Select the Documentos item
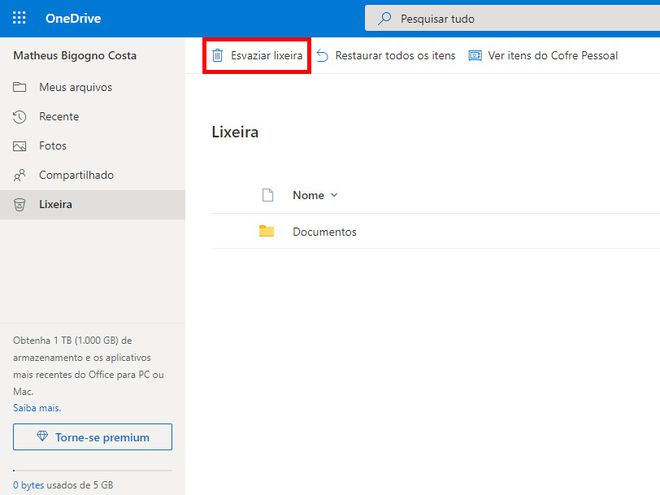 pyautogui.click(x=324, y=232)
